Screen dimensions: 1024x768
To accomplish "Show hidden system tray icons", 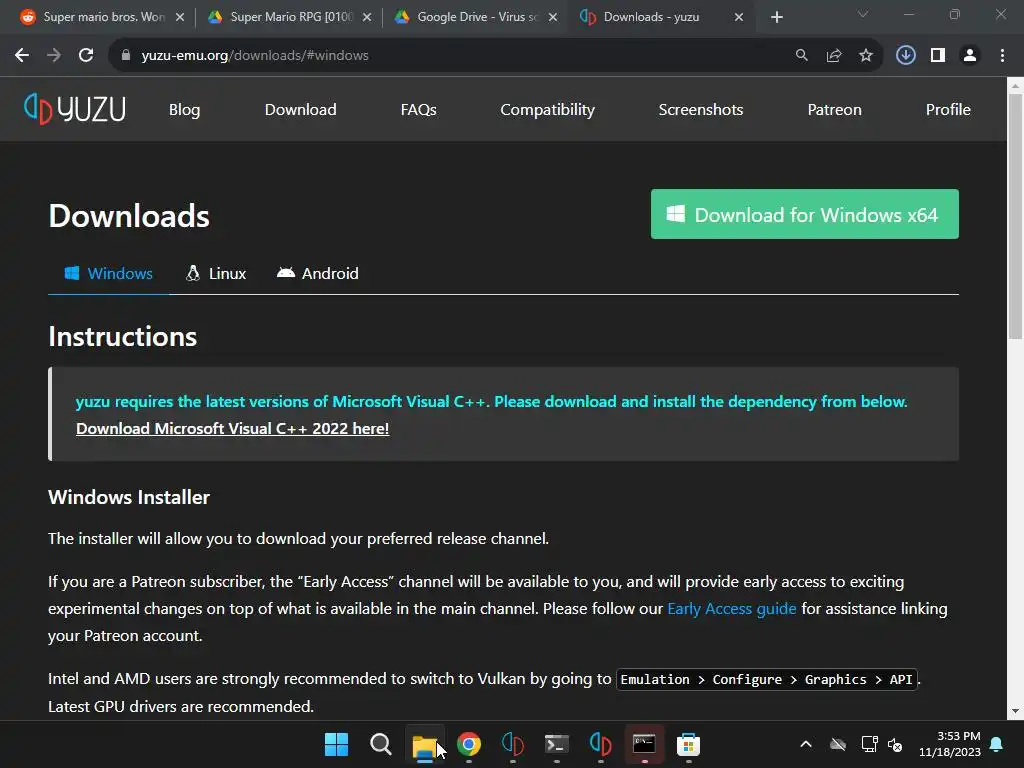I will coord(806,744).
